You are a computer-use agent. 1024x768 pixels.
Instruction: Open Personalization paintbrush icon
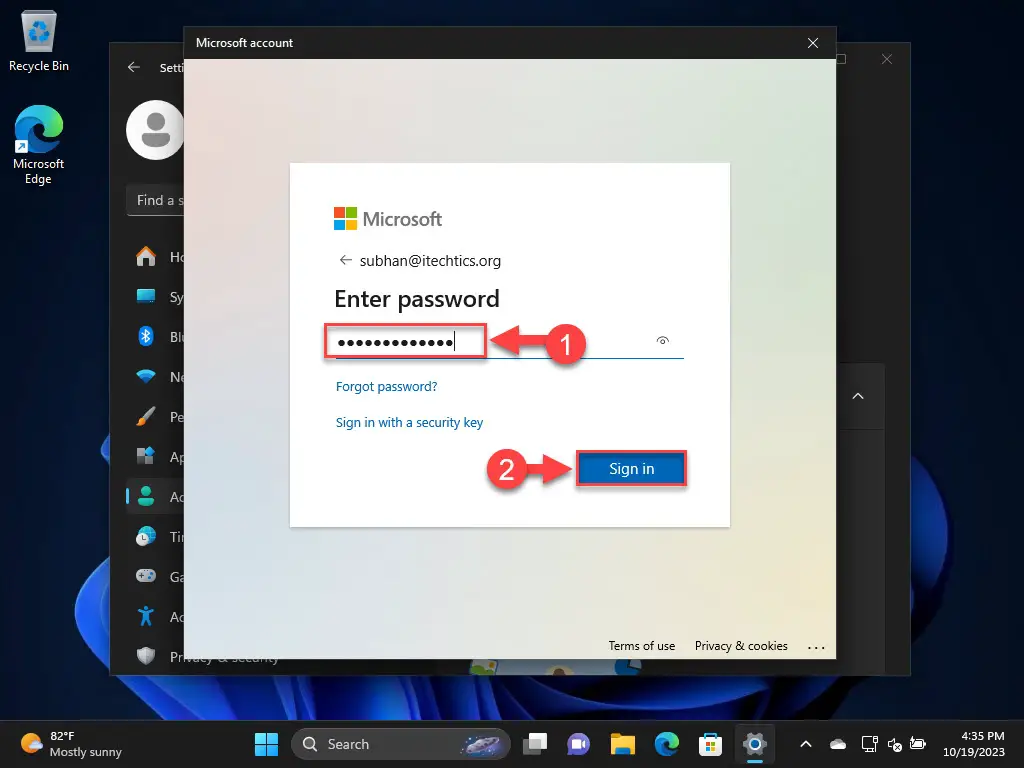click(x=146, y=416)
